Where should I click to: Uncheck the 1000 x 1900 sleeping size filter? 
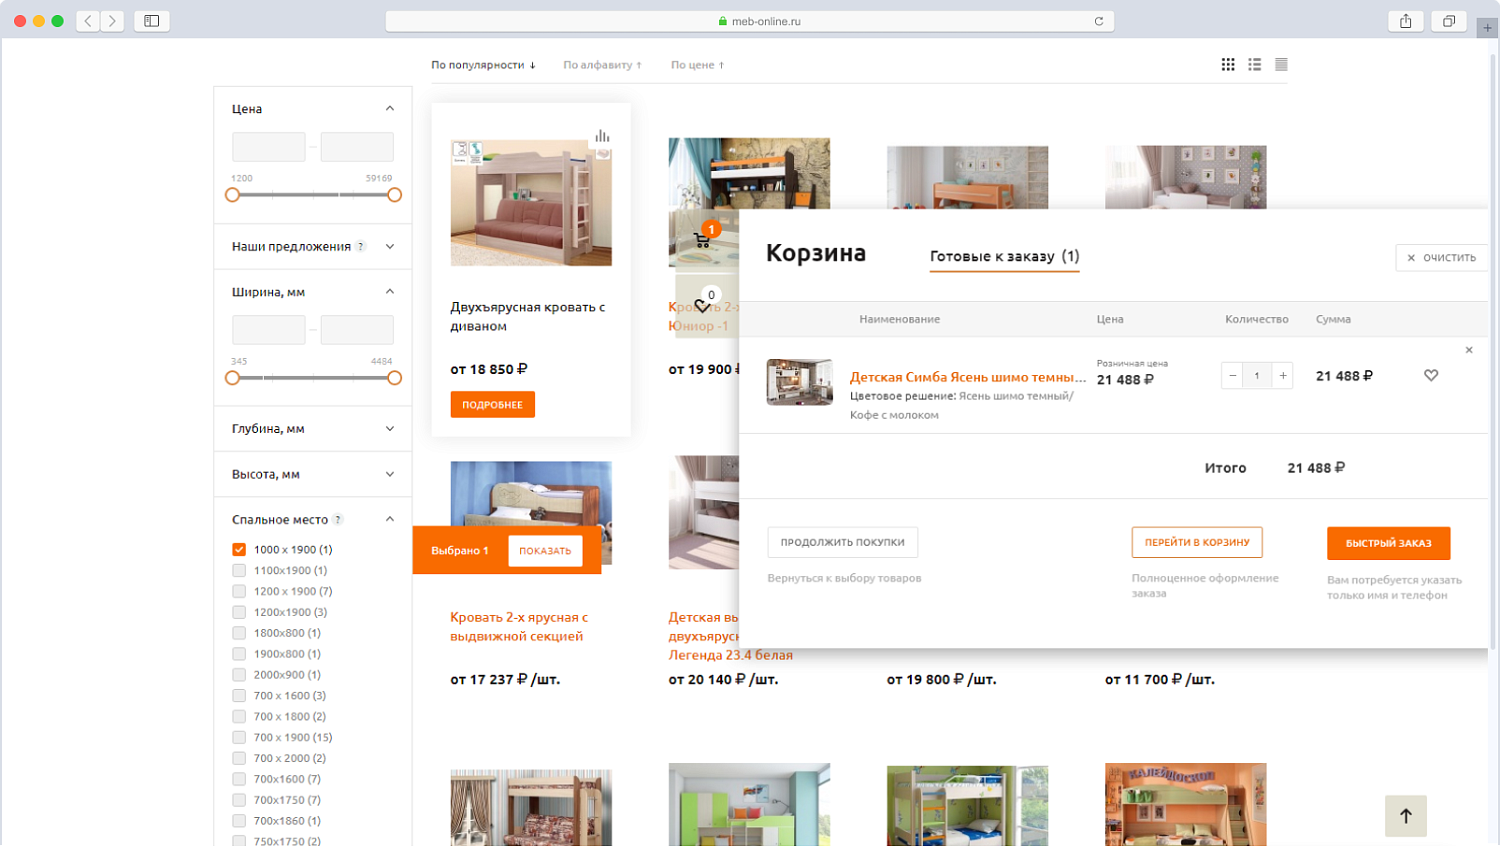click(238, 548)
